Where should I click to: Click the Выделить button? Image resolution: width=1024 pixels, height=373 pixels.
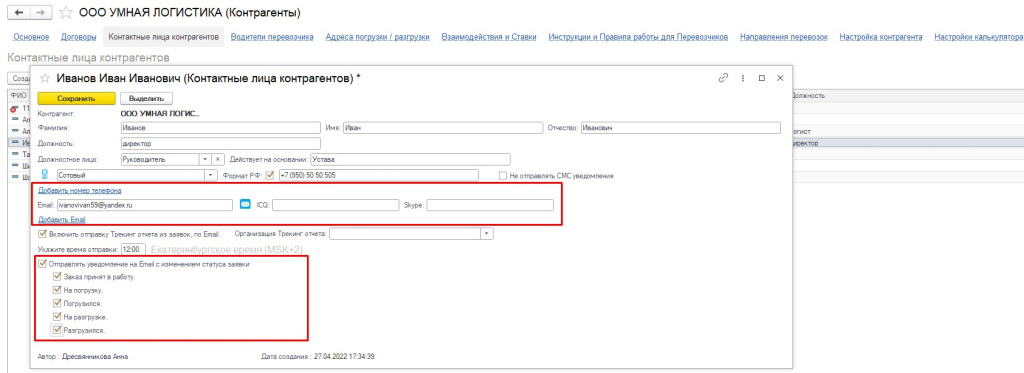146,98
